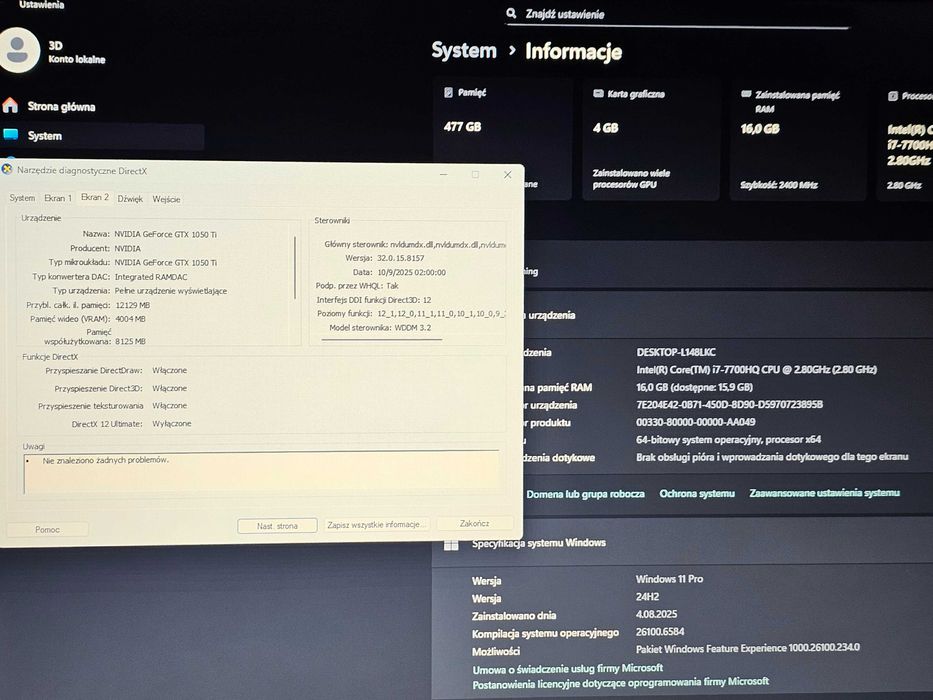Expand Specyfikacja systemu Windows section
933x700 pixels.
tap(682, 543)
